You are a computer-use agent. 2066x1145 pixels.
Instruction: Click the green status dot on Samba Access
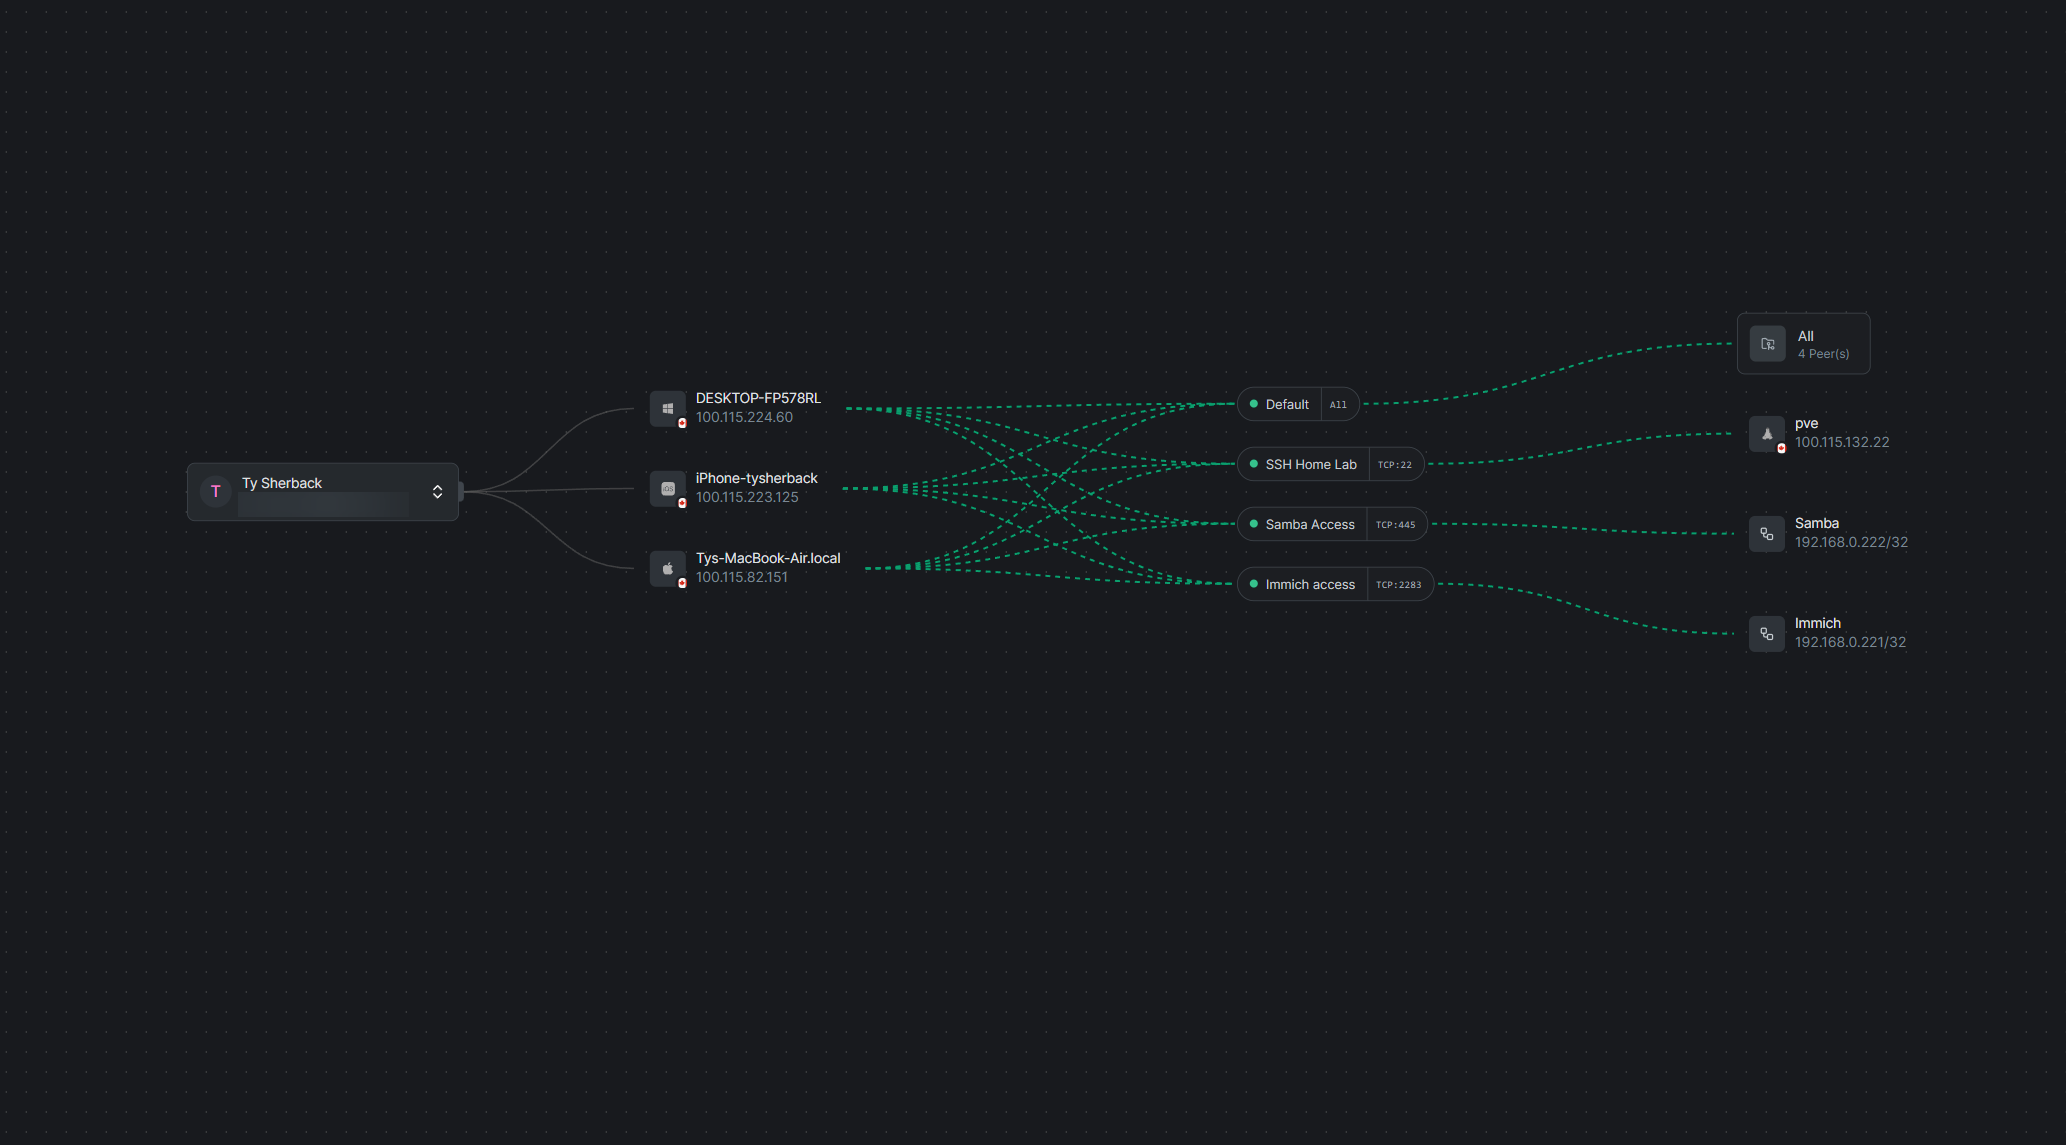(1253, 524)
